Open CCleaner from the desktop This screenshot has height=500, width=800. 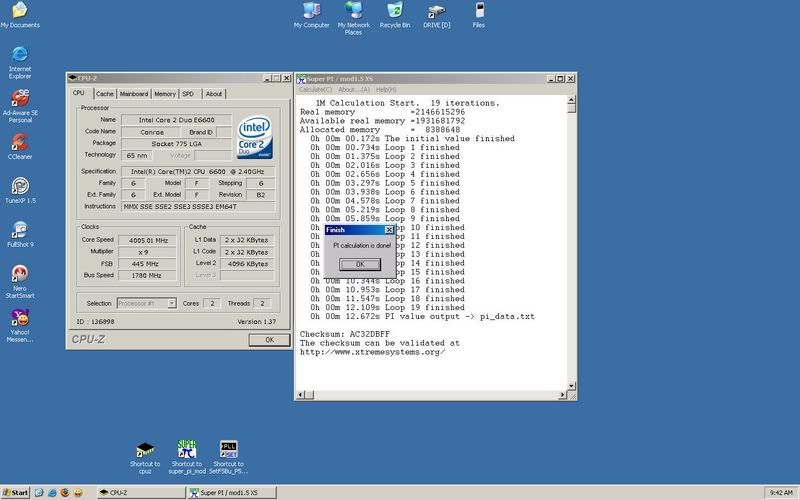pos(20,142)
